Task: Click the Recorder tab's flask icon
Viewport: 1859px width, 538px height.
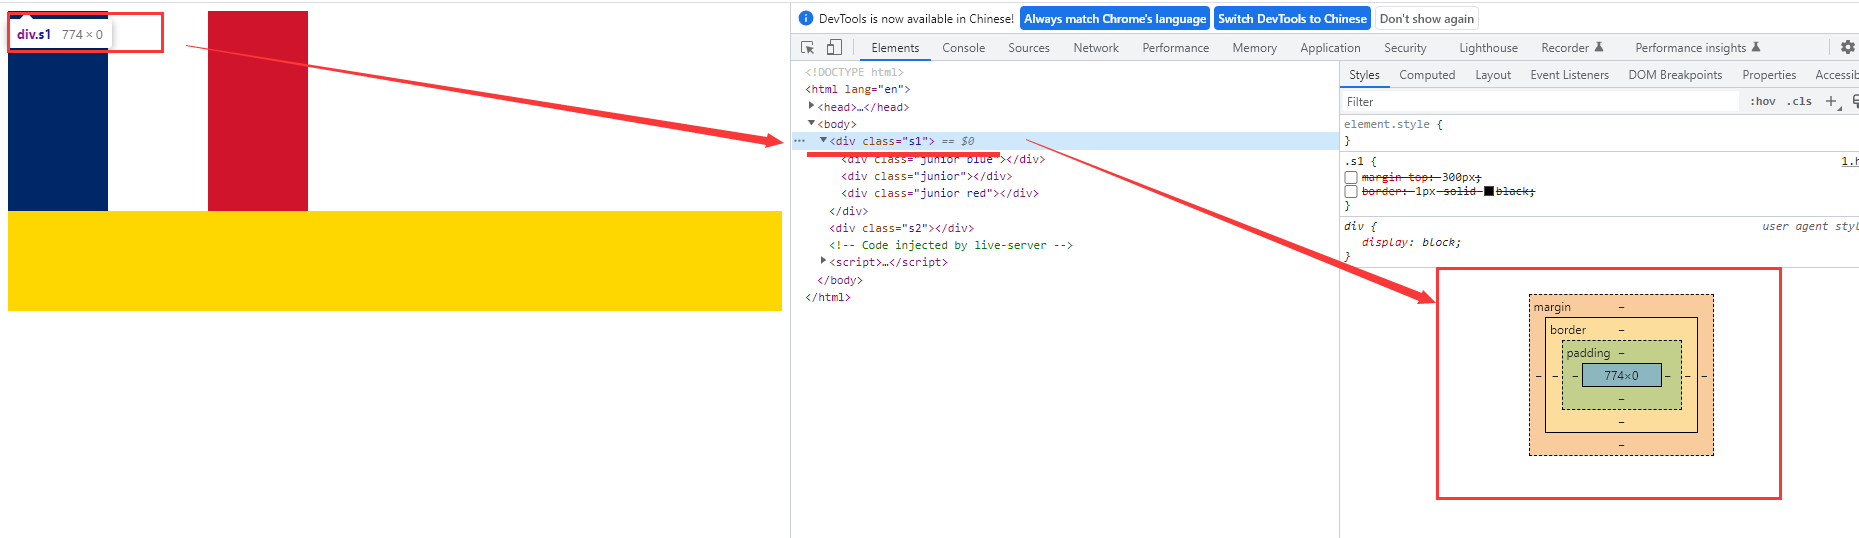Action: (1599, 47)
